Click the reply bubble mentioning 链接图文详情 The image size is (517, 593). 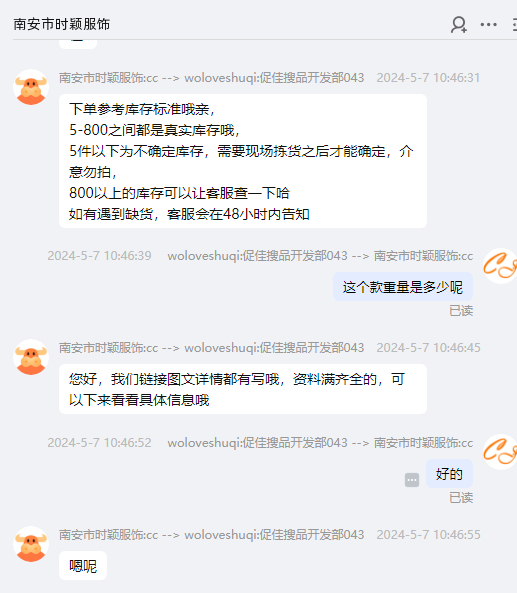pos(243,389)
